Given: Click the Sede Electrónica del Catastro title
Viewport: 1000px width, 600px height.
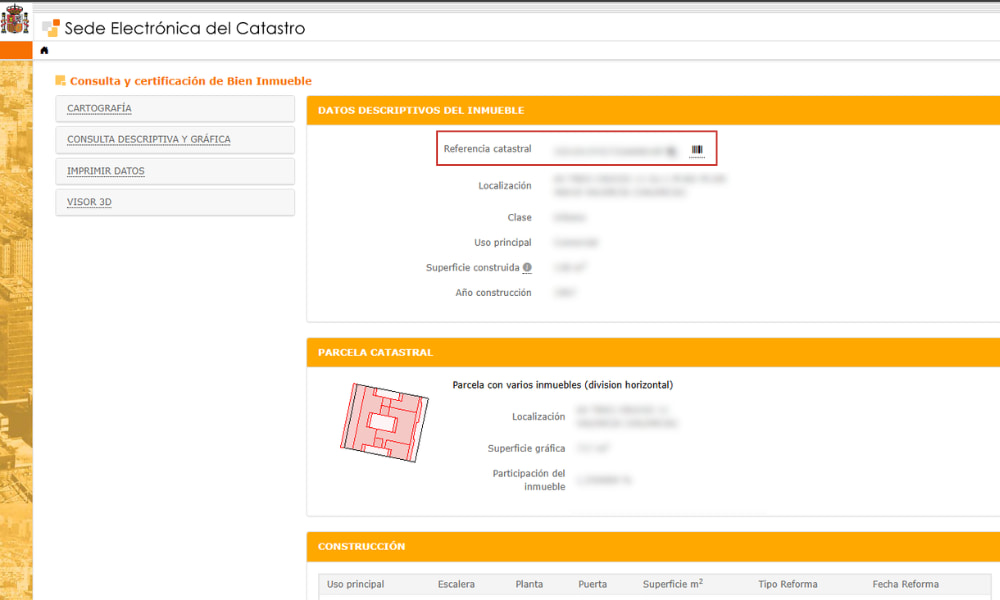Looking at the screenshot, I should (x=185, y=28).
